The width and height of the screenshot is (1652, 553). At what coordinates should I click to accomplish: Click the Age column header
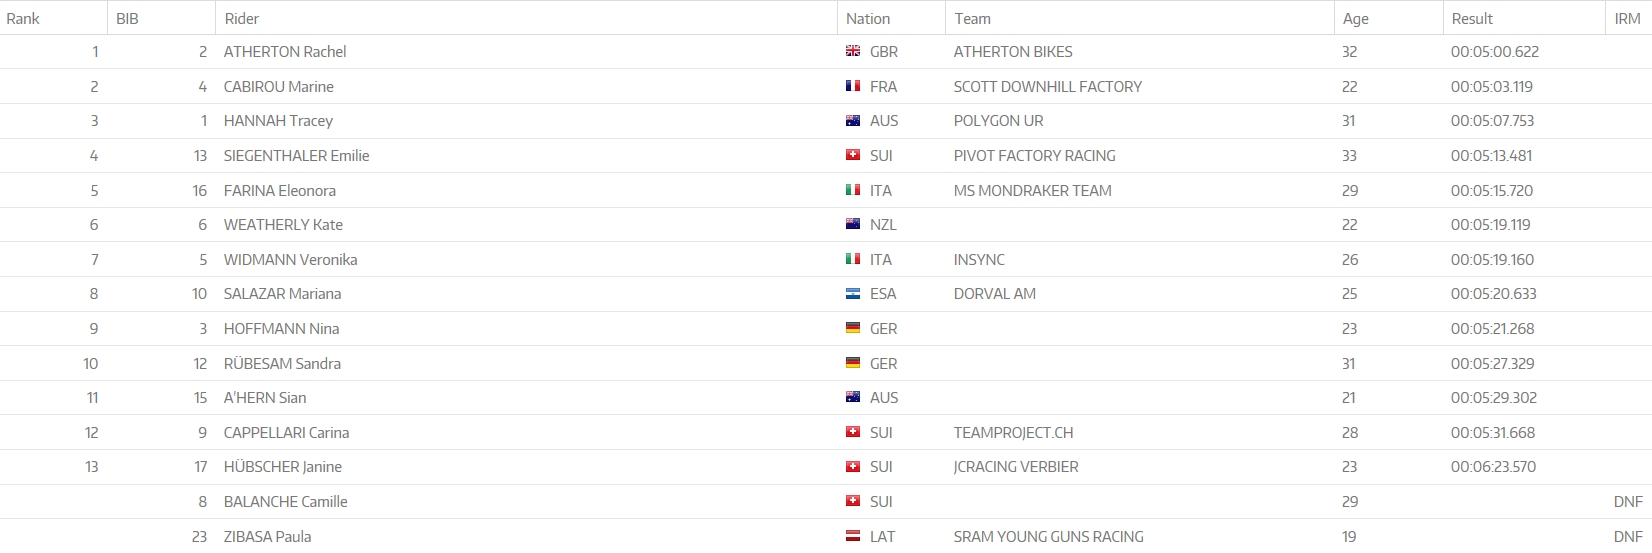pos(1356,19)
